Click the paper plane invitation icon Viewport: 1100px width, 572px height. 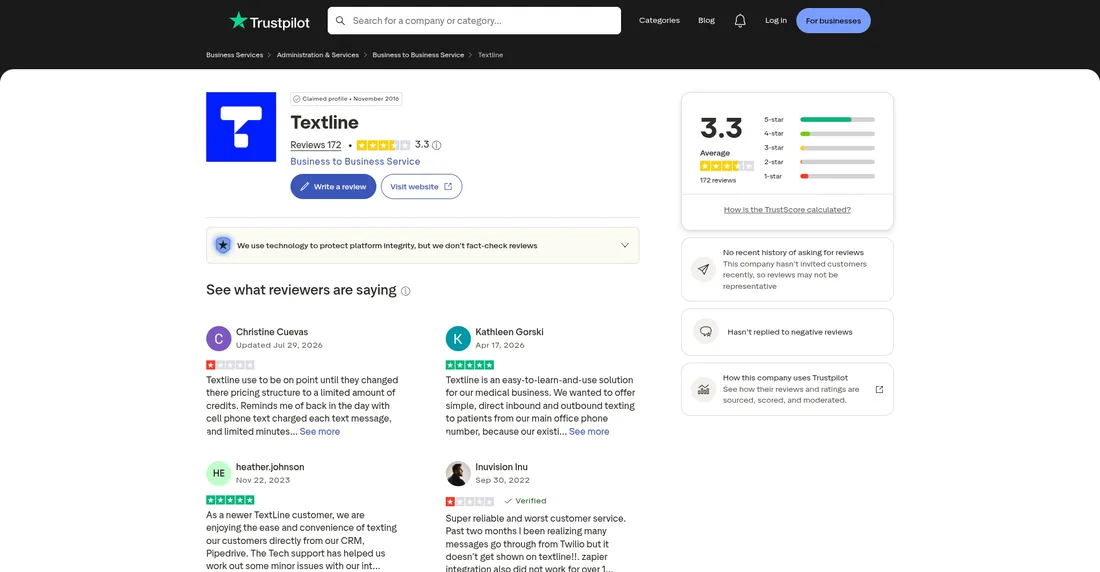pyautogui.click(x=704, y=269)
